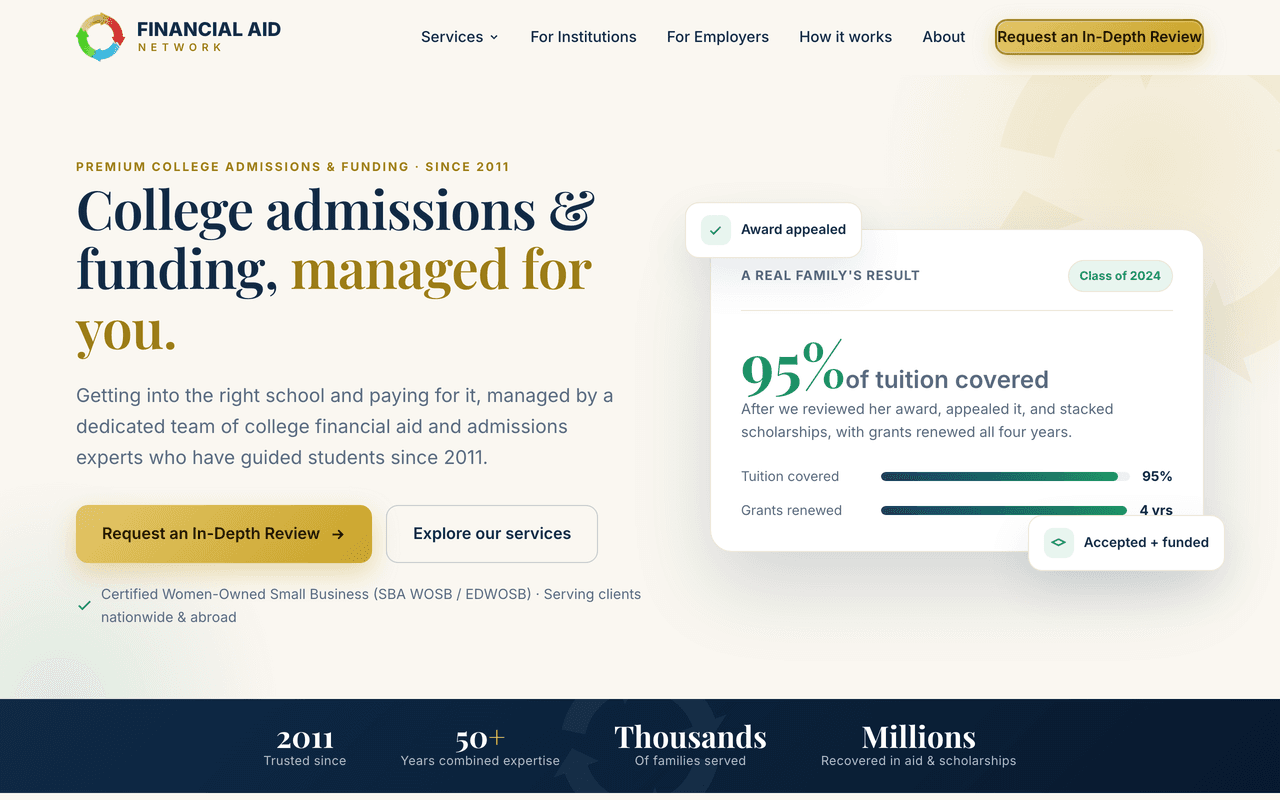
Task: Click the 'of tuition covered' text
Action: pos(947,380)
